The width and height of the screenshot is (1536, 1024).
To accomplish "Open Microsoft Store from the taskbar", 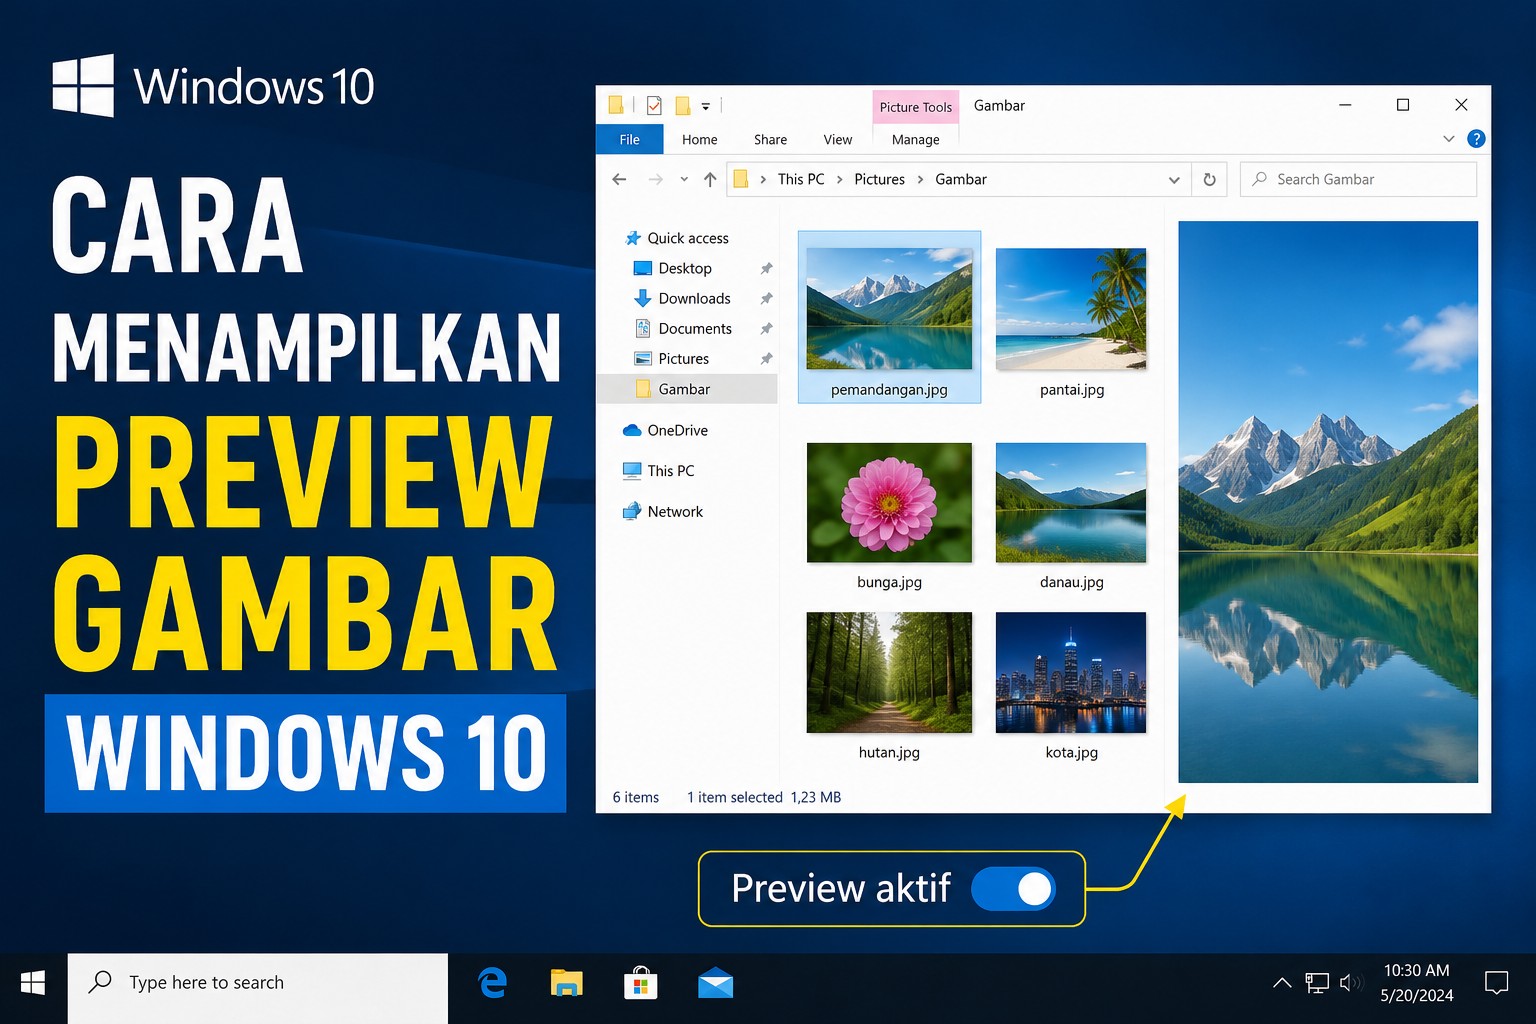I will 640,984.
